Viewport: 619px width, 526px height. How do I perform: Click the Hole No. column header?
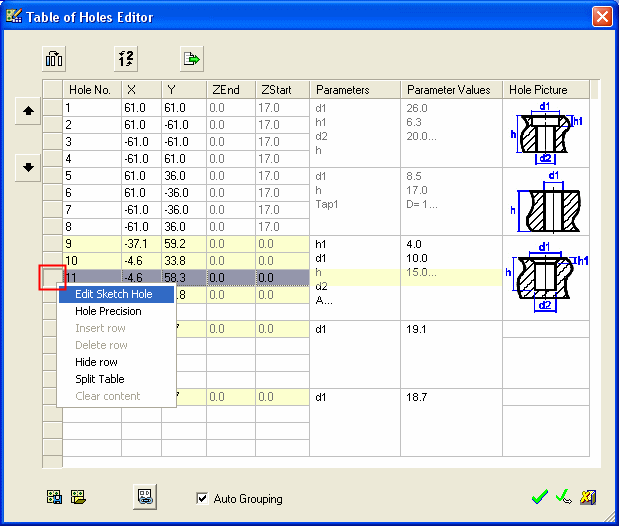tap(90, 90)
